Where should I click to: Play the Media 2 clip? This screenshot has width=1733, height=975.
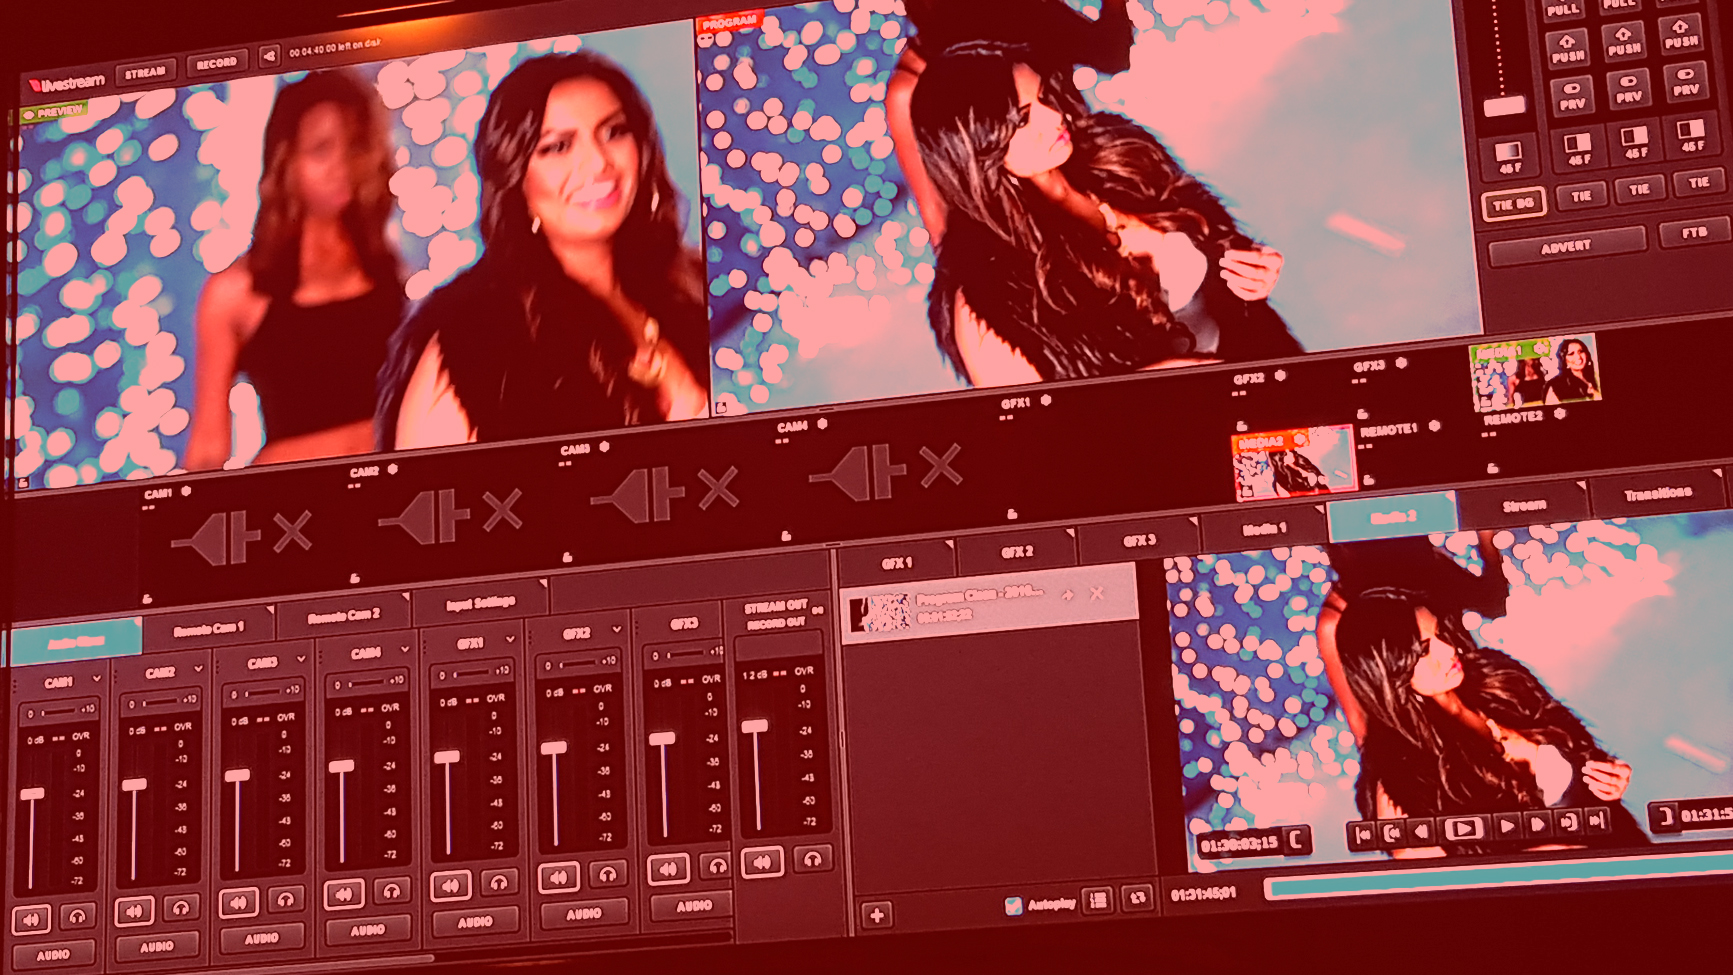(x=1507, y=826)
